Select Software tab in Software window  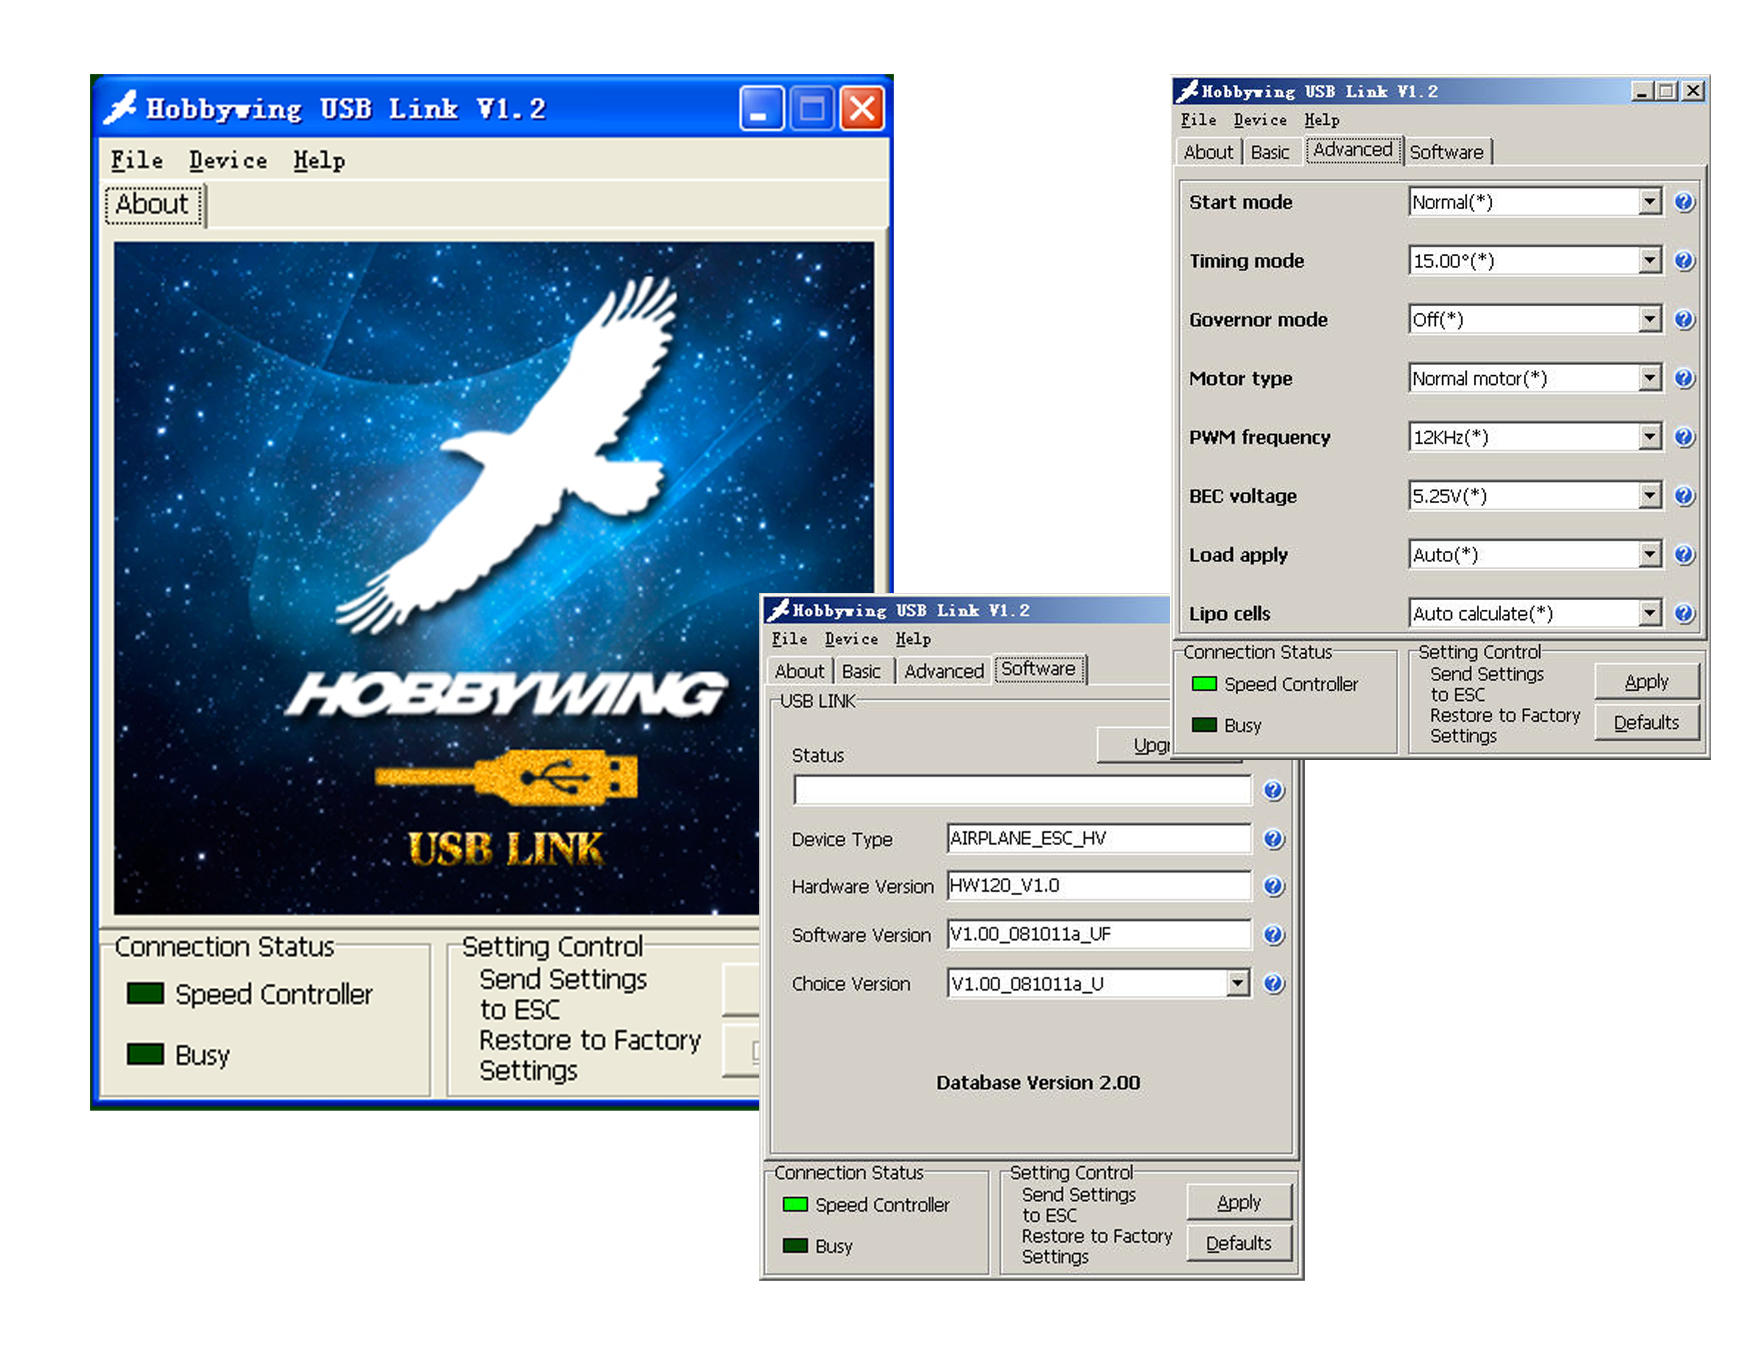pyautogui.click(x=1039, y=669)
